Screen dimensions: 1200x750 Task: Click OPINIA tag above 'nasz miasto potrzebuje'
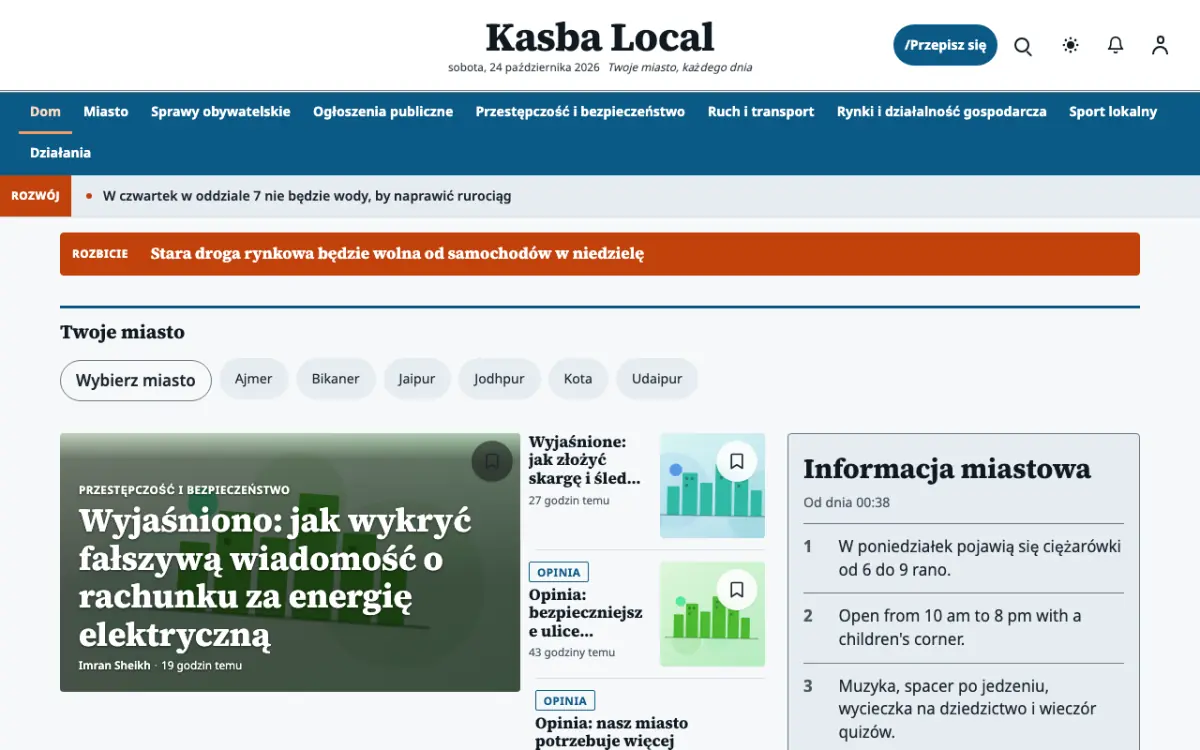(x=565, y=701)
